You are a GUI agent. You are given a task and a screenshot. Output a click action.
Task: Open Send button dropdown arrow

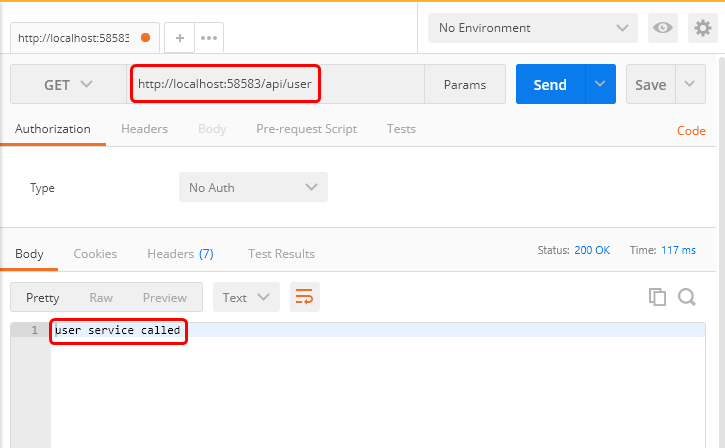click(600, 85)
